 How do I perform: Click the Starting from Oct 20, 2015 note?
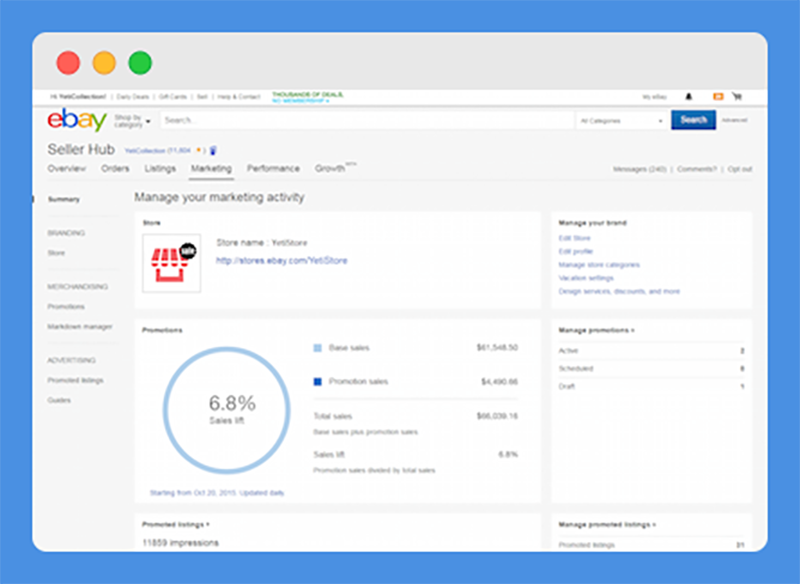tap(217, 493)
